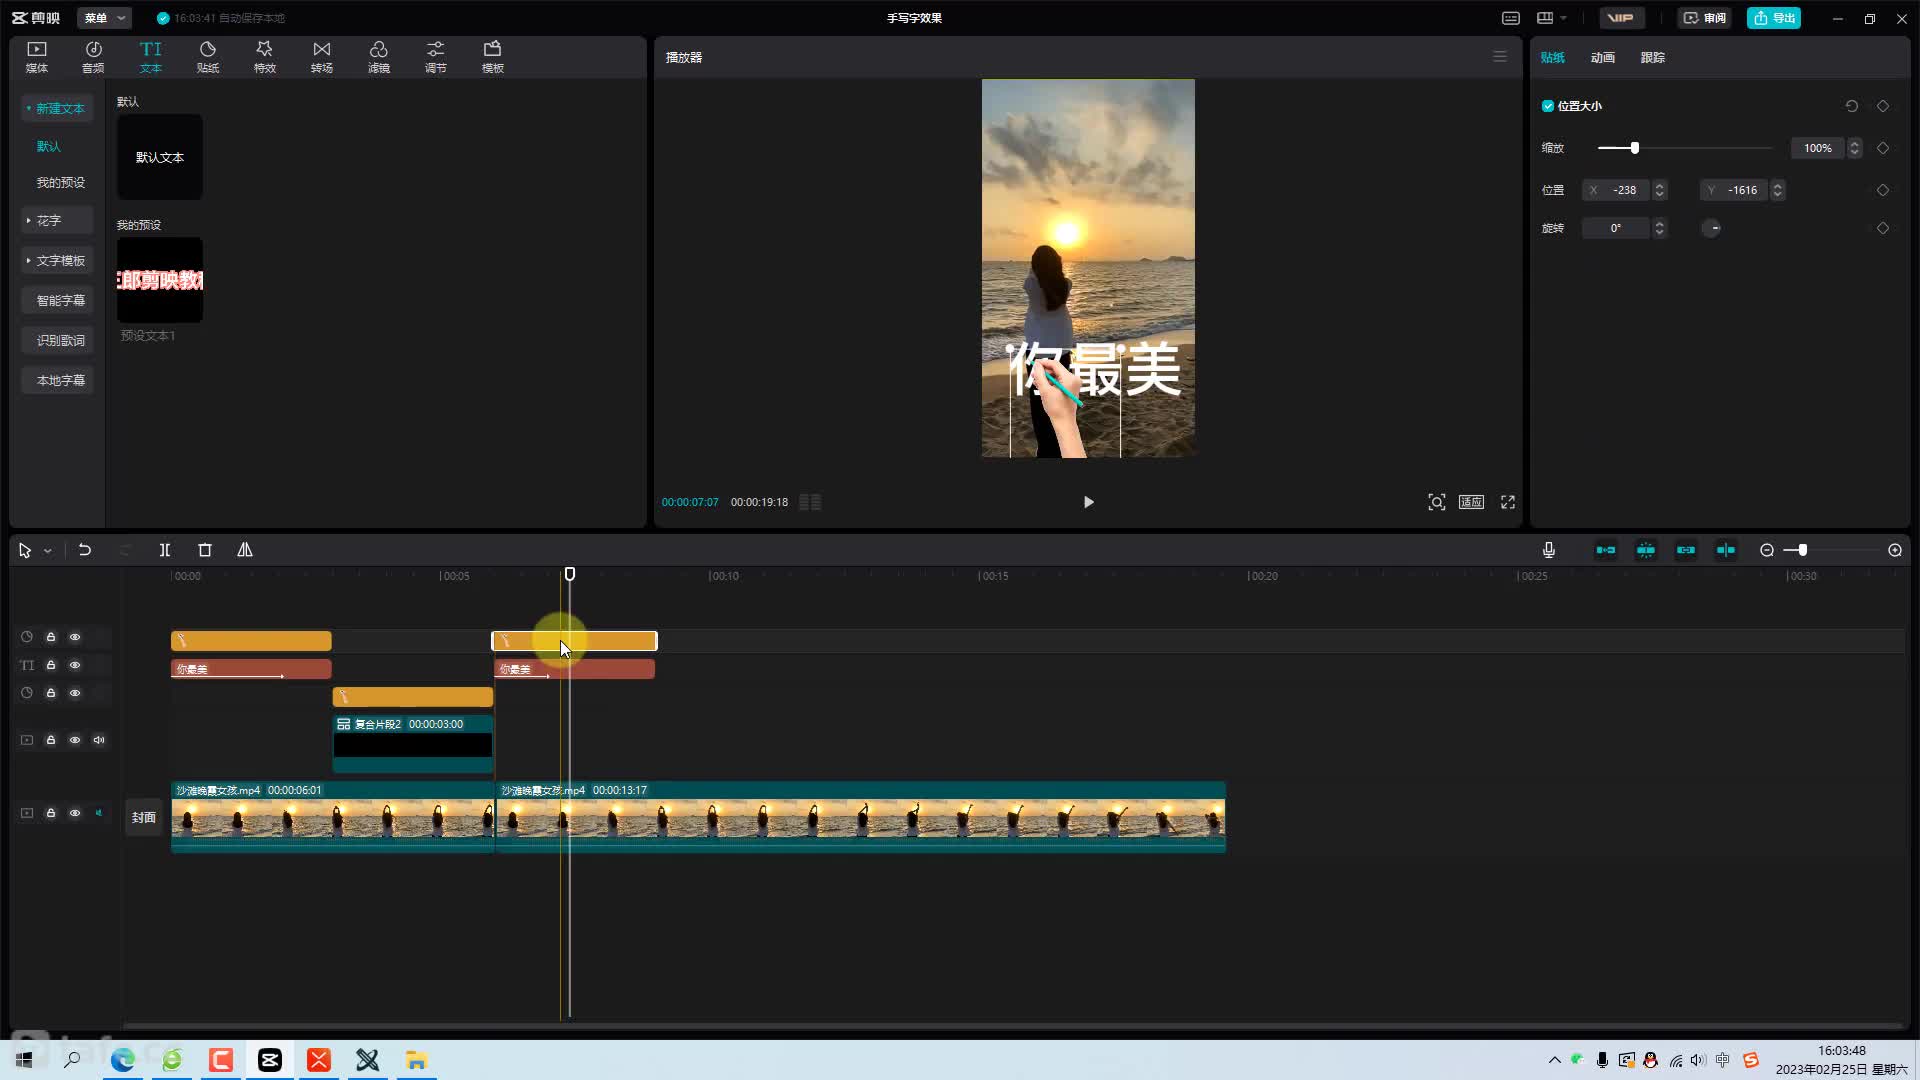Click the microphone record voiceover icon
The image size is (1920, 1080).
point(1549,550)
